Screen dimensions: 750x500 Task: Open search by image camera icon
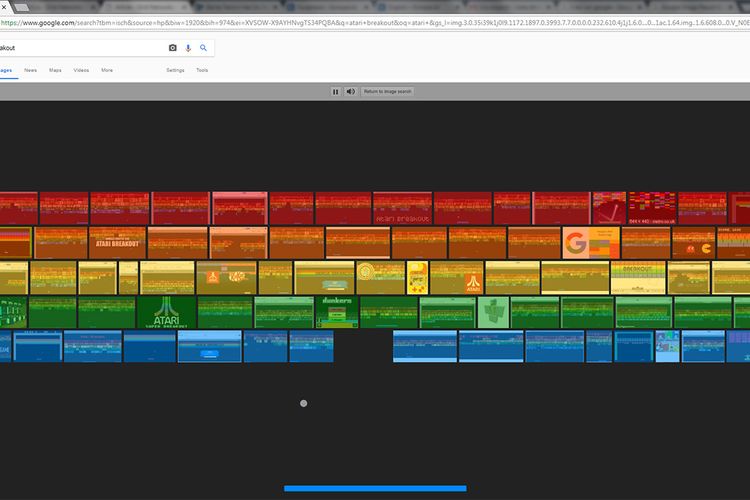pyautogui.click(x=173, y=48)
